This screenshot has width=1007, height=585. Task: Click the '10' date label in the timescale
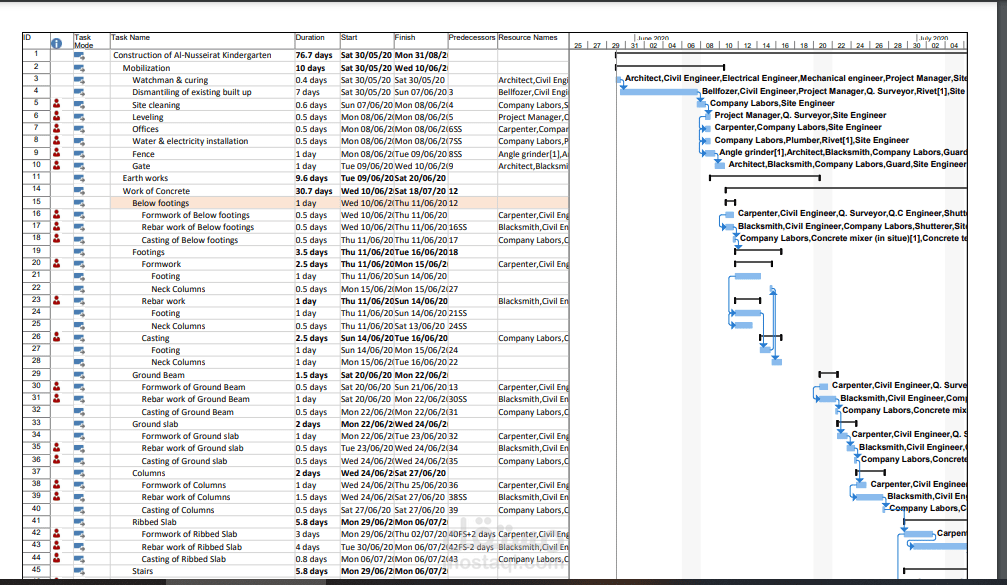[728, 46]
